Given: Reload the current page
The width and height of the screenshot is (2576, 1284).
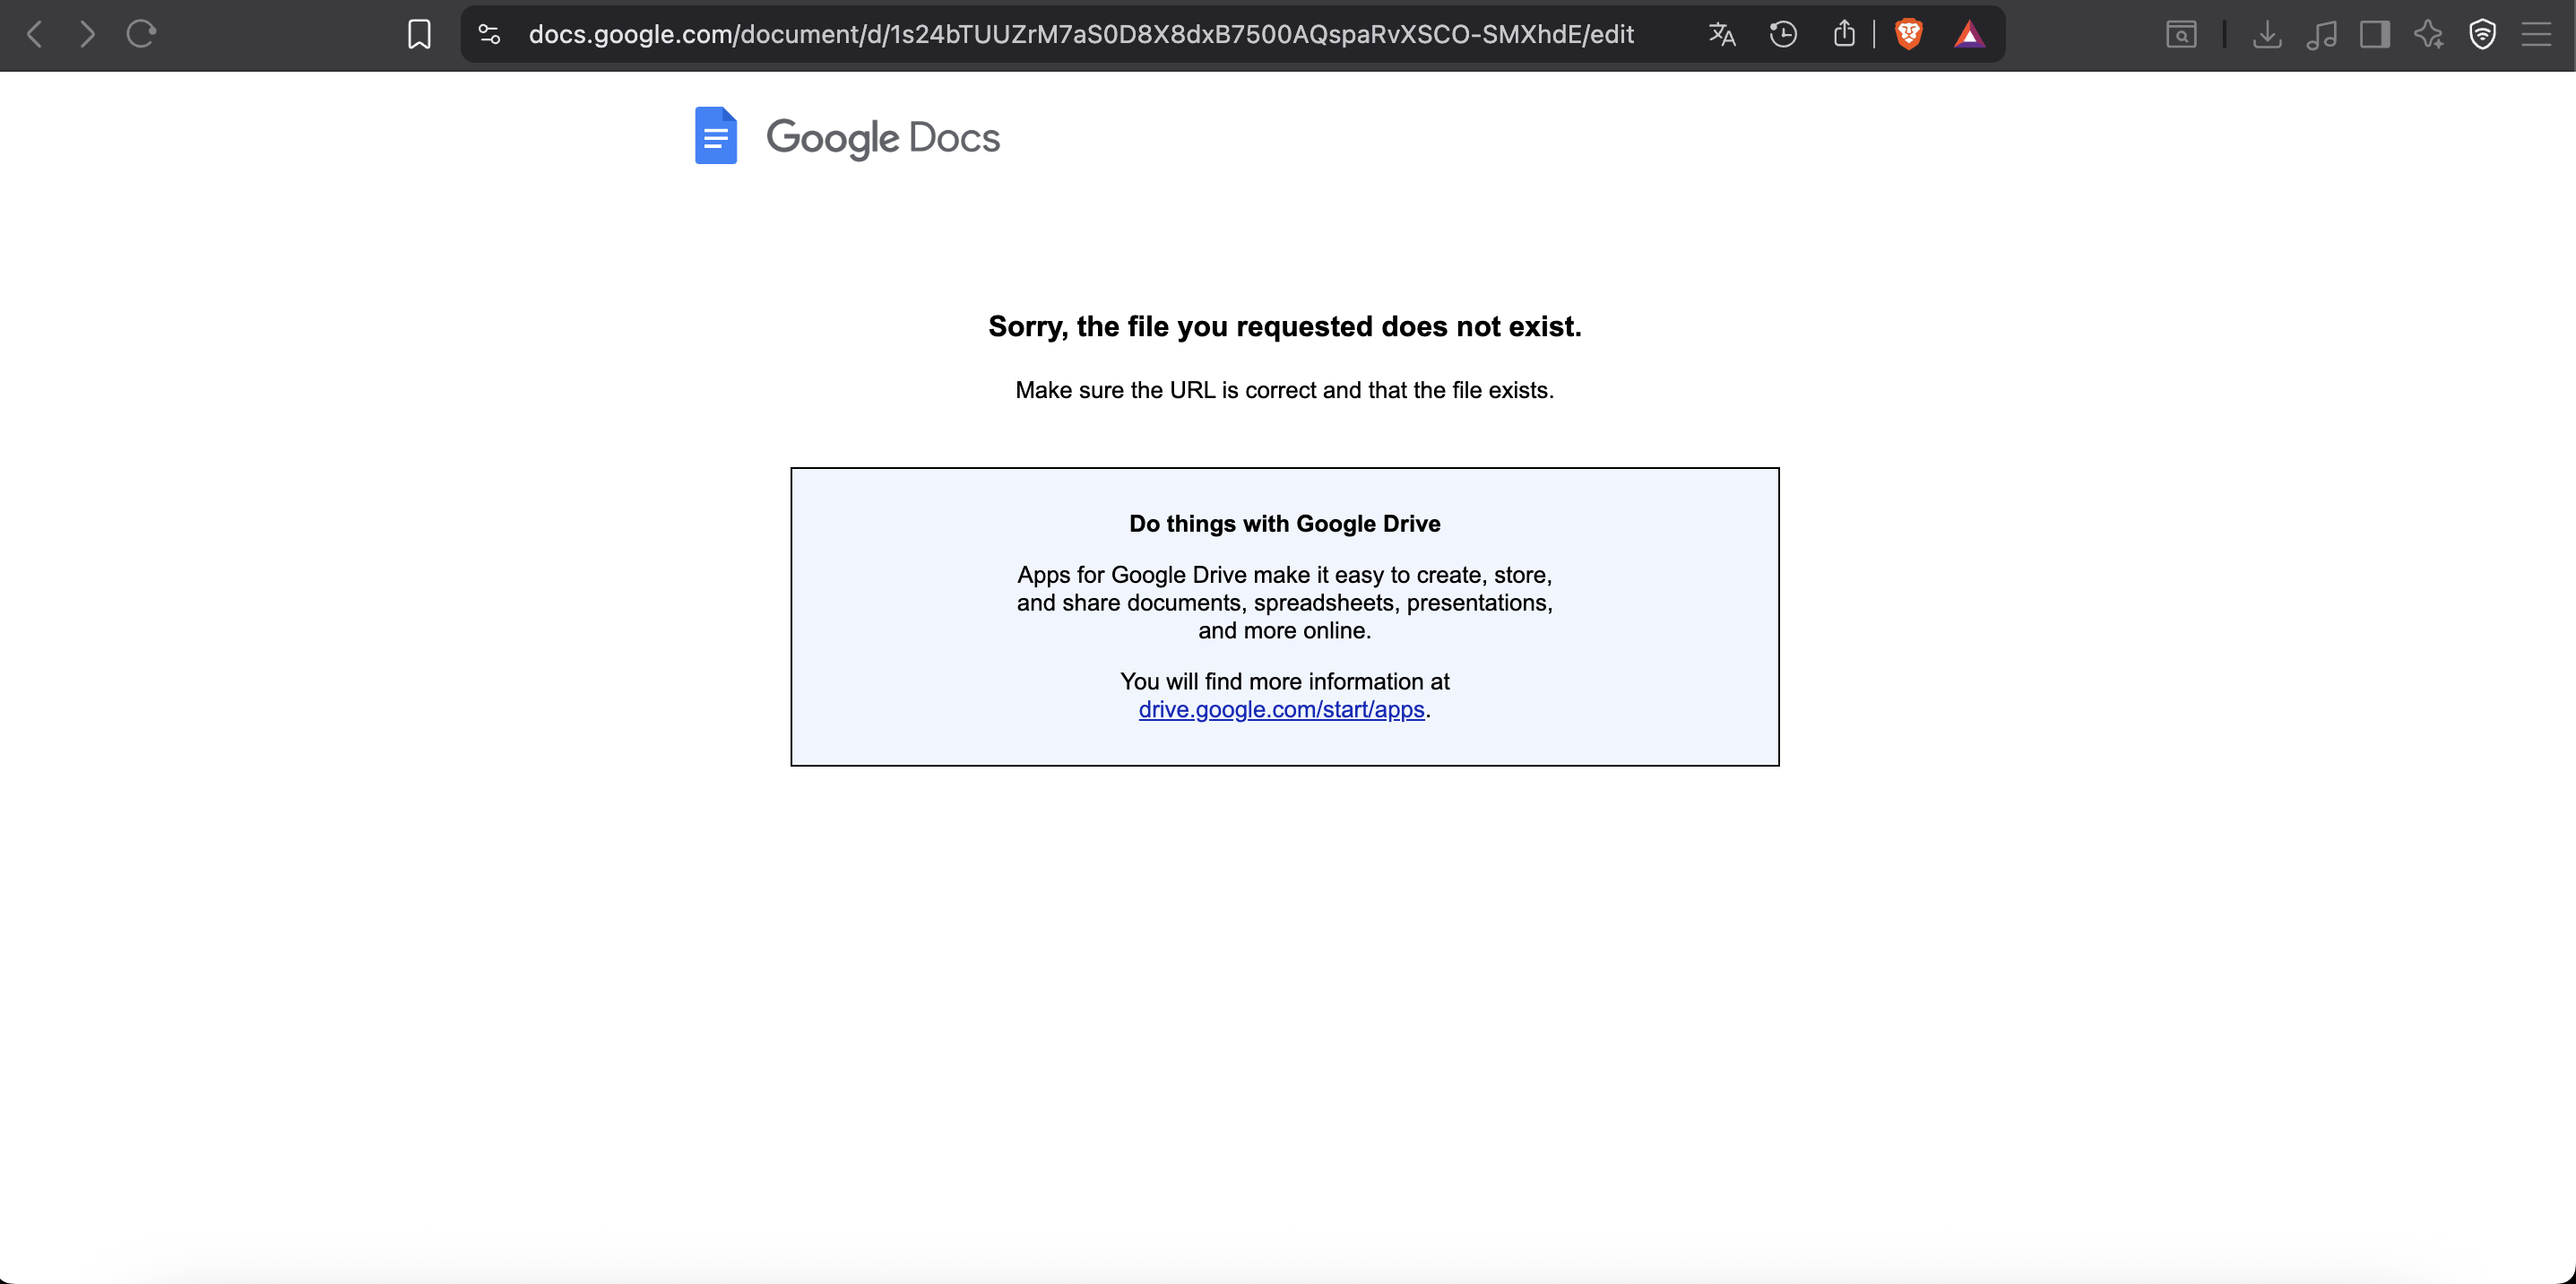Looking at the screenshot, I should tap(141, 34).
